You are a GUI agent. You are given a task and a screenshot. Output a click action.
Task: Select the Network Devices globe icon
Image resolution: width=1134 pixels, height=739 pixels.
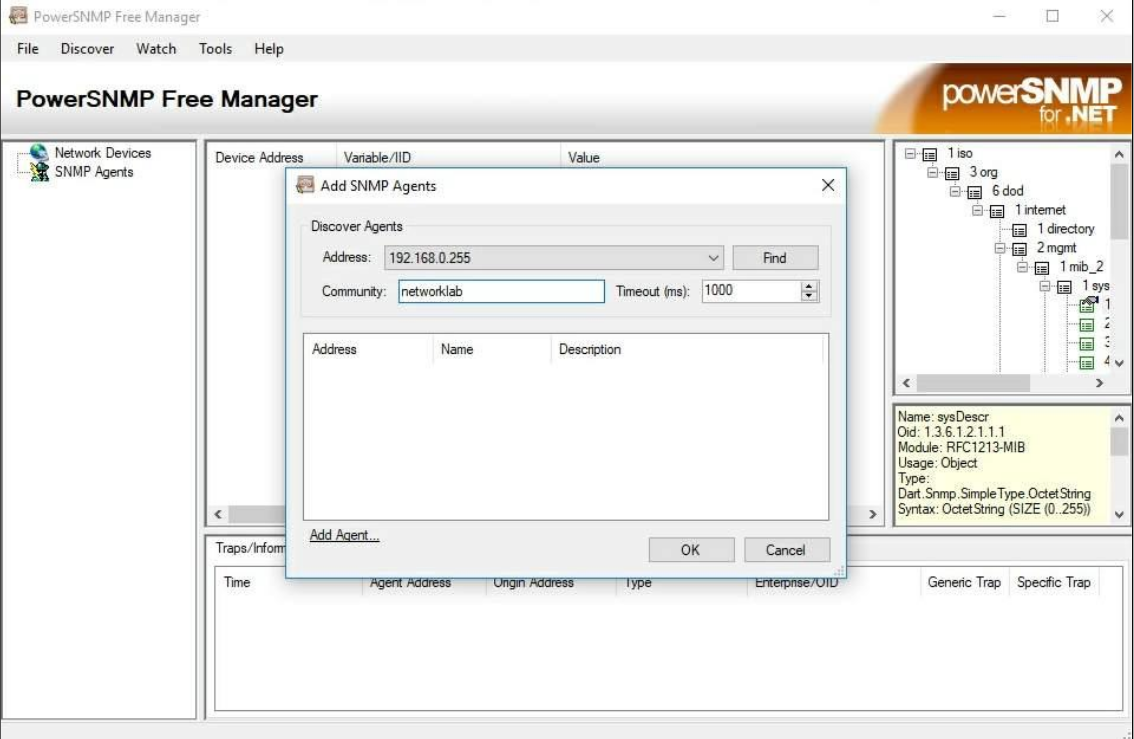(38, 153)
